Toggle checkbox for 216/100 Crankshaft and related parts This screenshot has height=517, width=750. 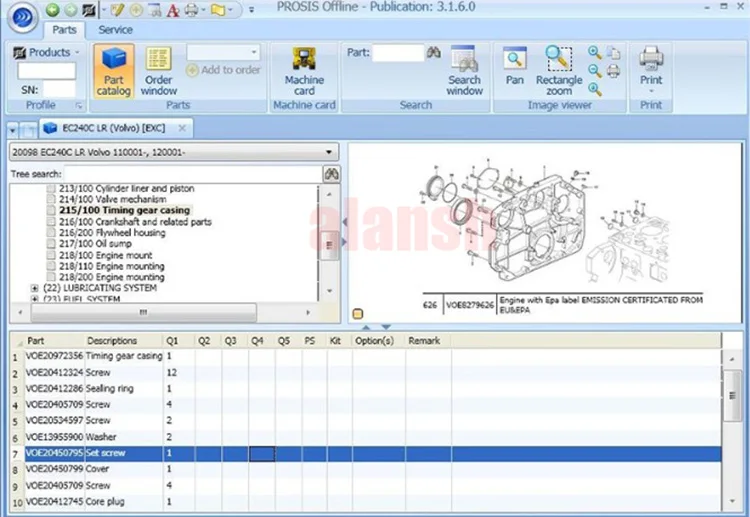click(51, 222)
